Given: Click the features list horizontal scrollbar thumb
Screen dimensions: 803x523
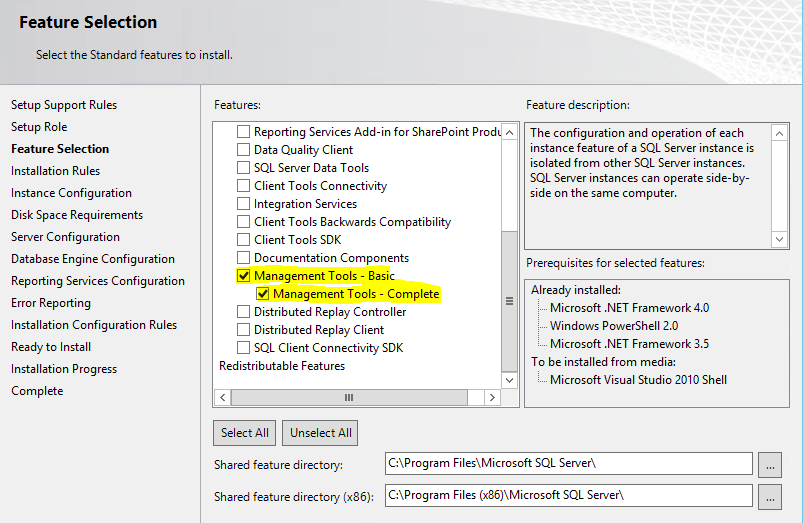Looking at the screenshot, I should [349, 398].
